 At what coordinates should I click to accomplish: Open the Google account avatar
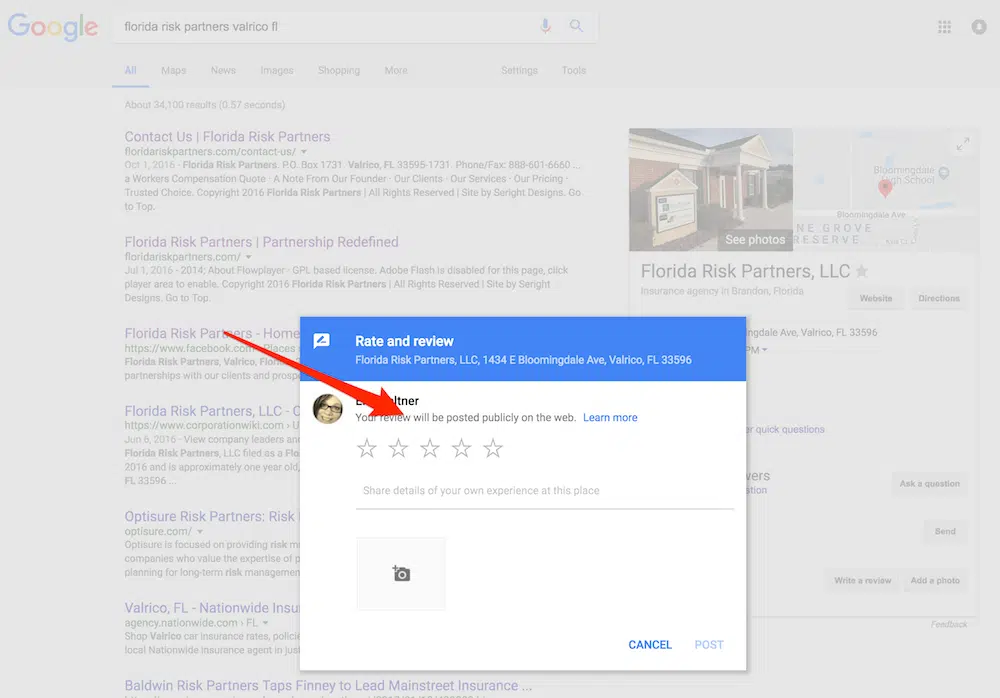pos(979,27)
